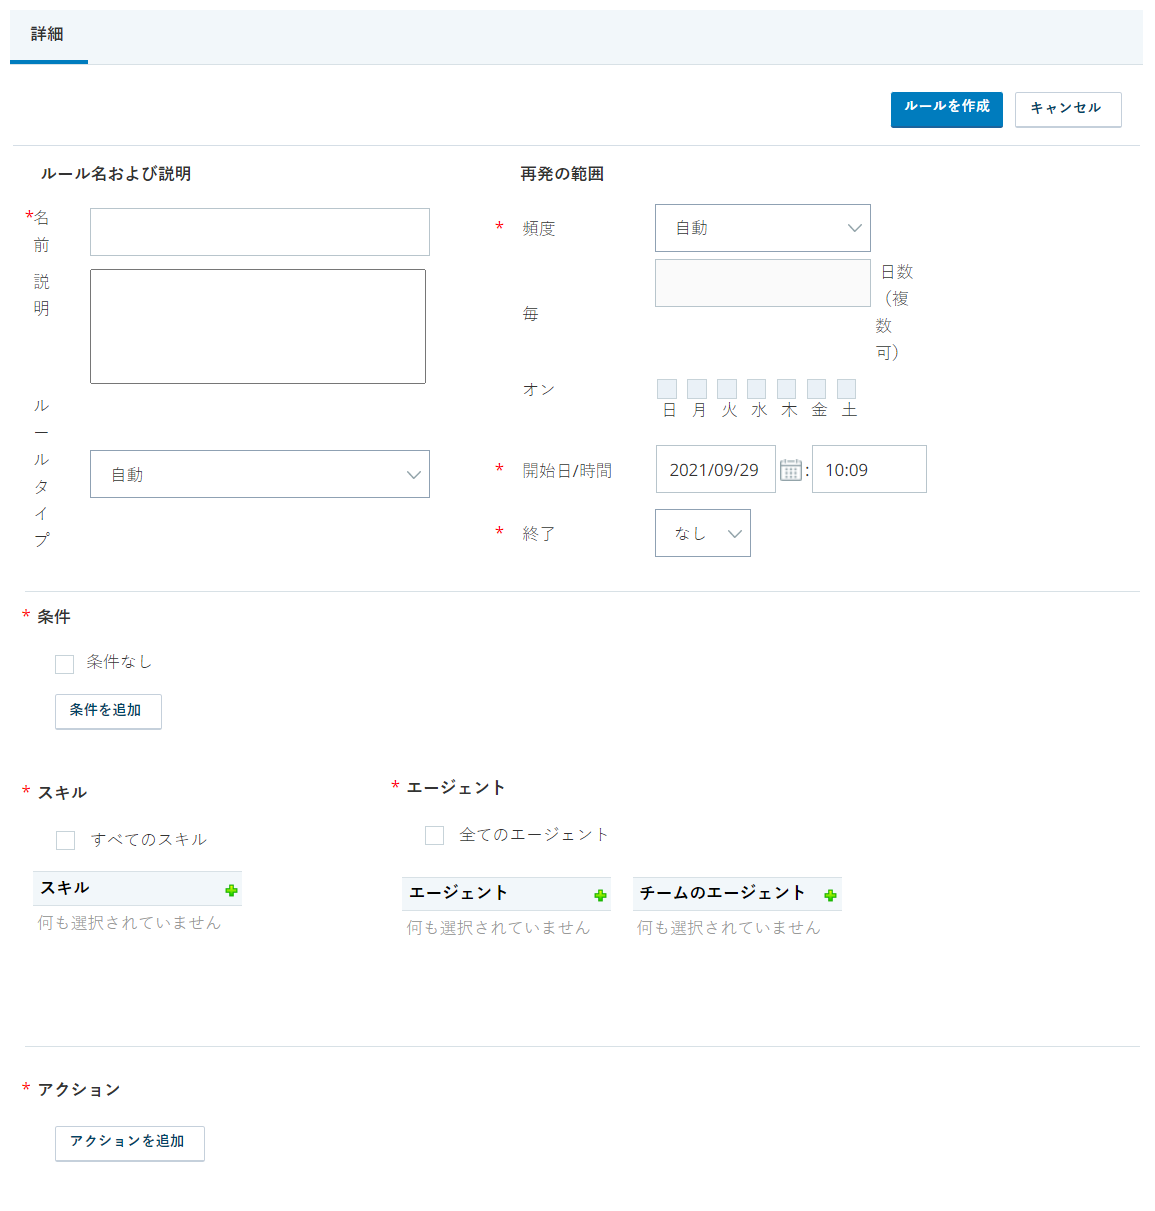This screenshot has height=1211, width=1155.
Task: Toggle the 日 (Sunday) checkbox
Action: coord(667,389)
